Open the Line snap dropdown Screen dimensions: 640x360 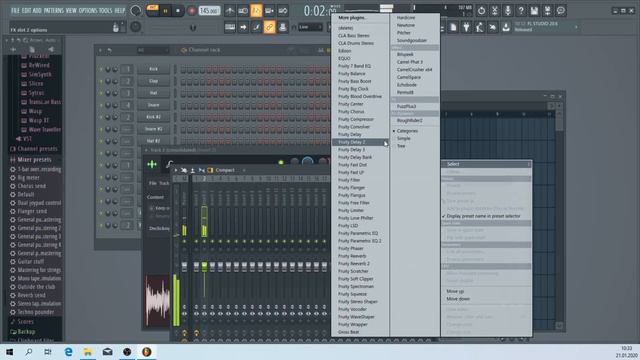[x=310, y=27]
